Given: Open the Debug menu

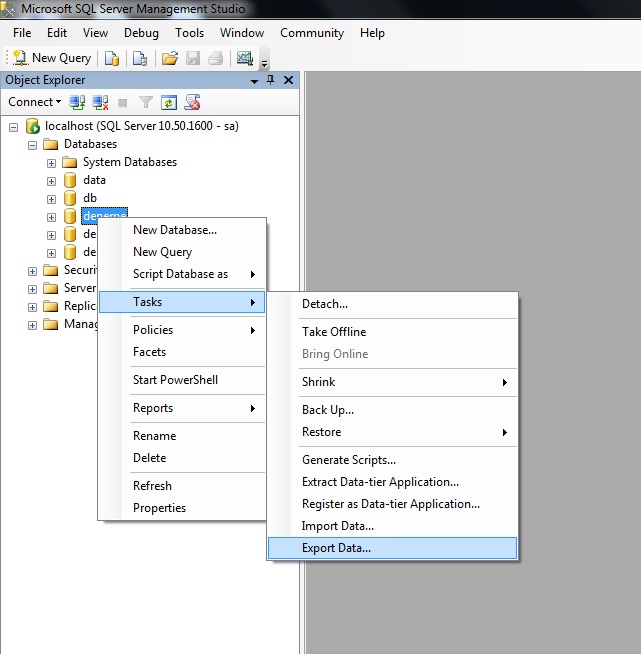Looking at the screenshot, I should point(141,33).
